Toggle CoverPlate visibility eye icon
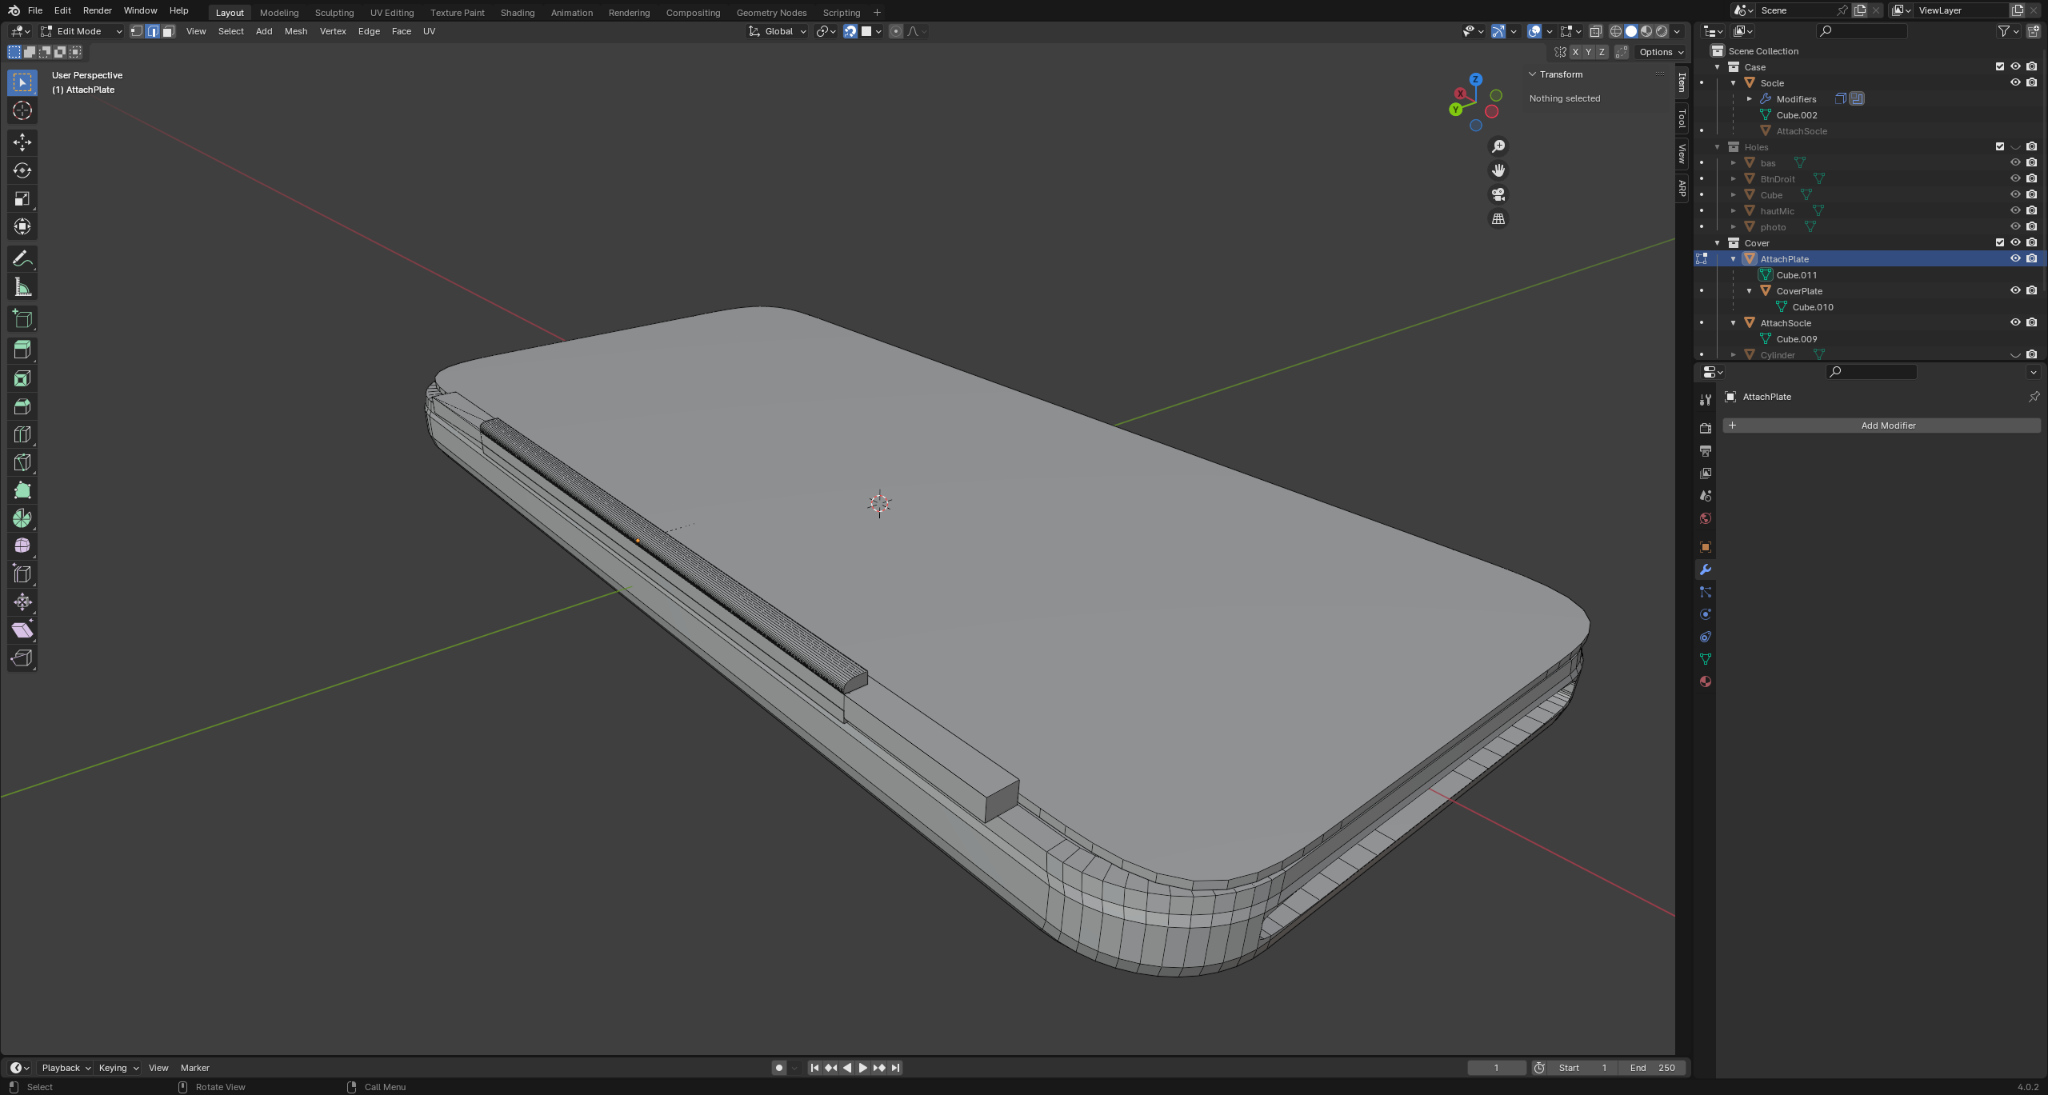The image size is (2048, 1095). coord(2015,291)
